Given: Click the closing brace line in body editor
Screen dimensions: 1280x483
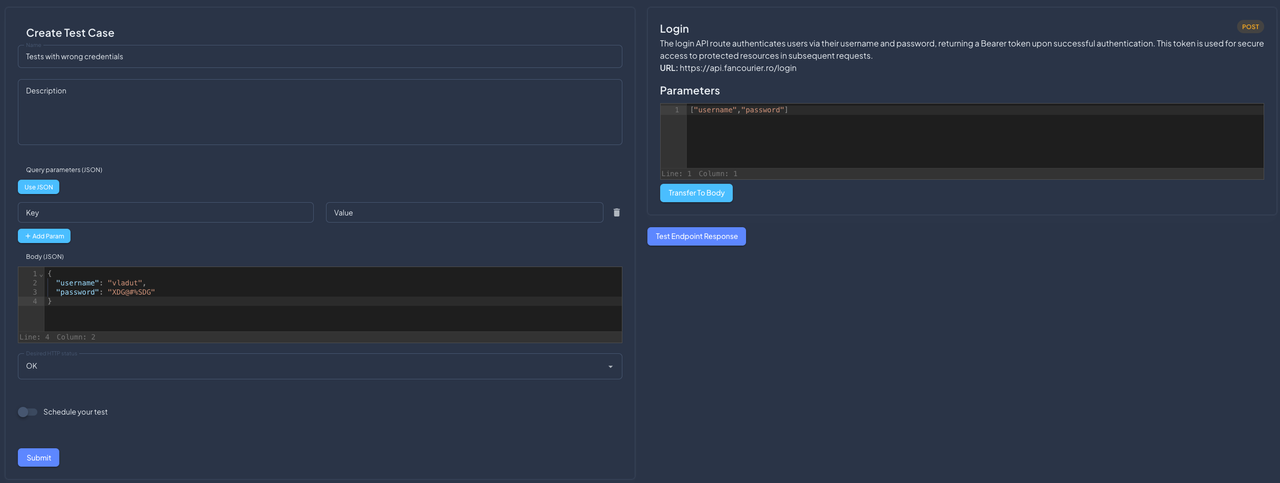Looking at the screenshot, I should [x=333, y=301].
